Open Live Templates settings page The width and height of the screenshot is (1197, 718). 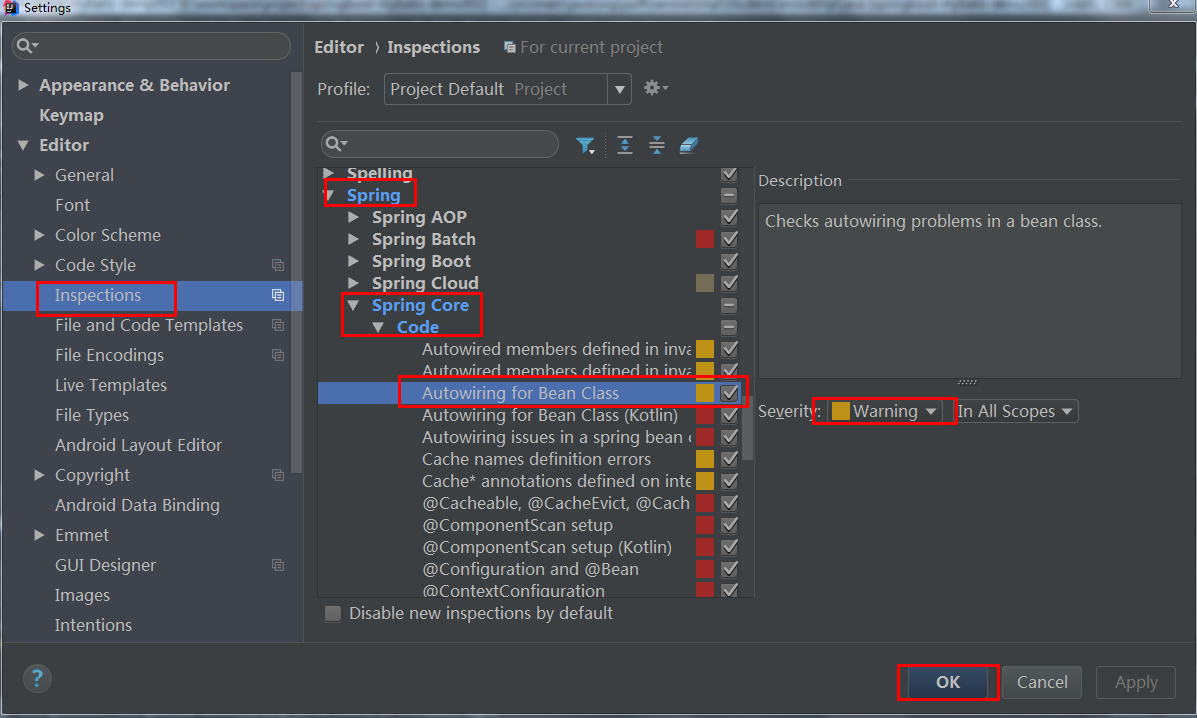(111, 385)
